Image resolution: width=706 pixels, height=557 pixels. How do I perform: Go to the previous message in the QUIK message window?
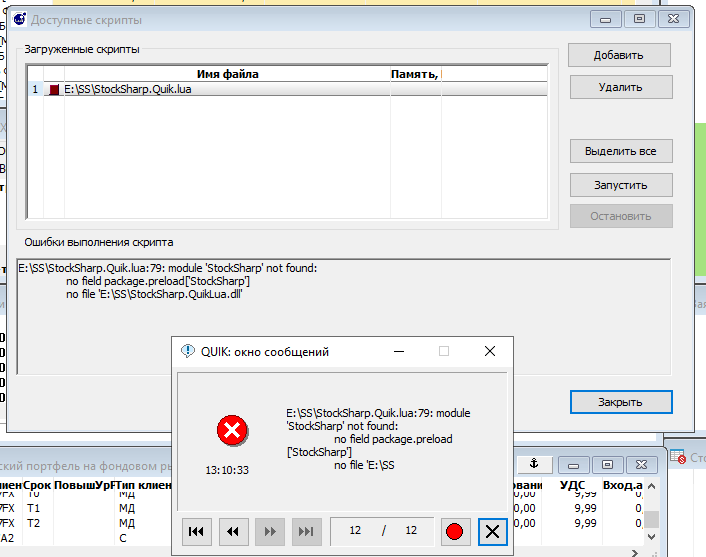(233, 531)
